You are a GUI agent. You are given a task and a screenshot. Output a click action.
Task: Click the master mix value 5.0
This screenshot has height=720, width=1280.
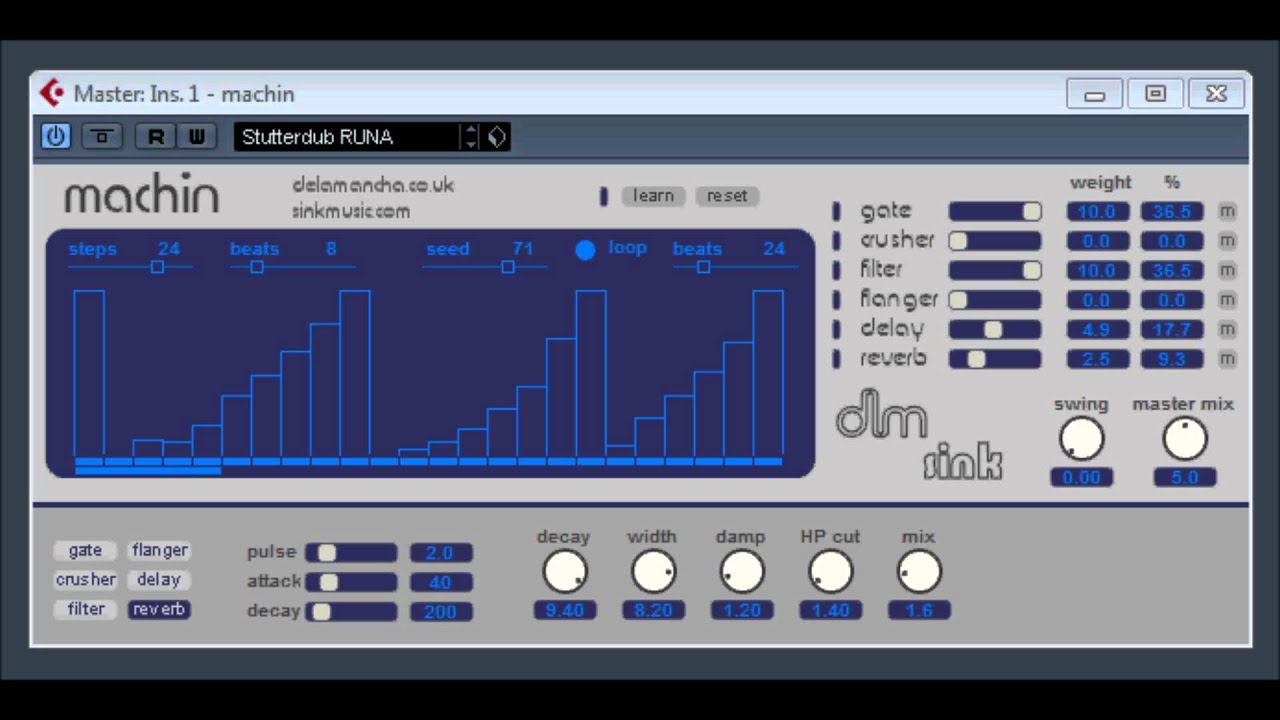1185,478
